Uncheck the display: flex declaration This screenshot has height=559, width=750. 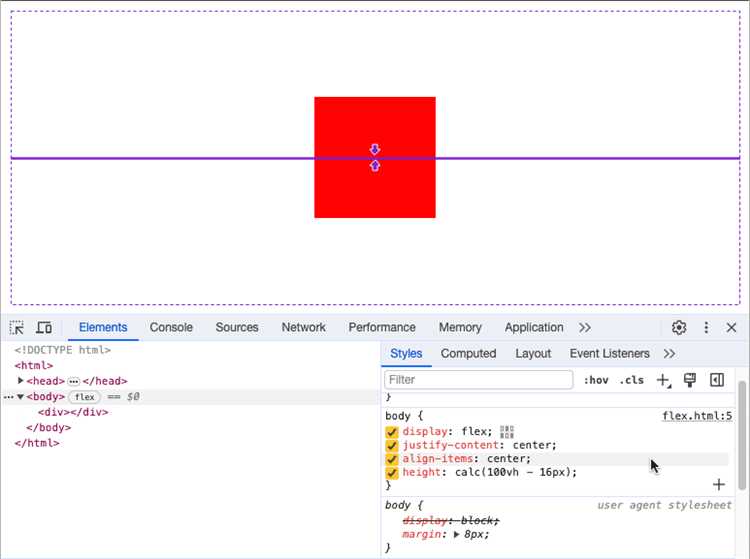[x=392, y=432]
